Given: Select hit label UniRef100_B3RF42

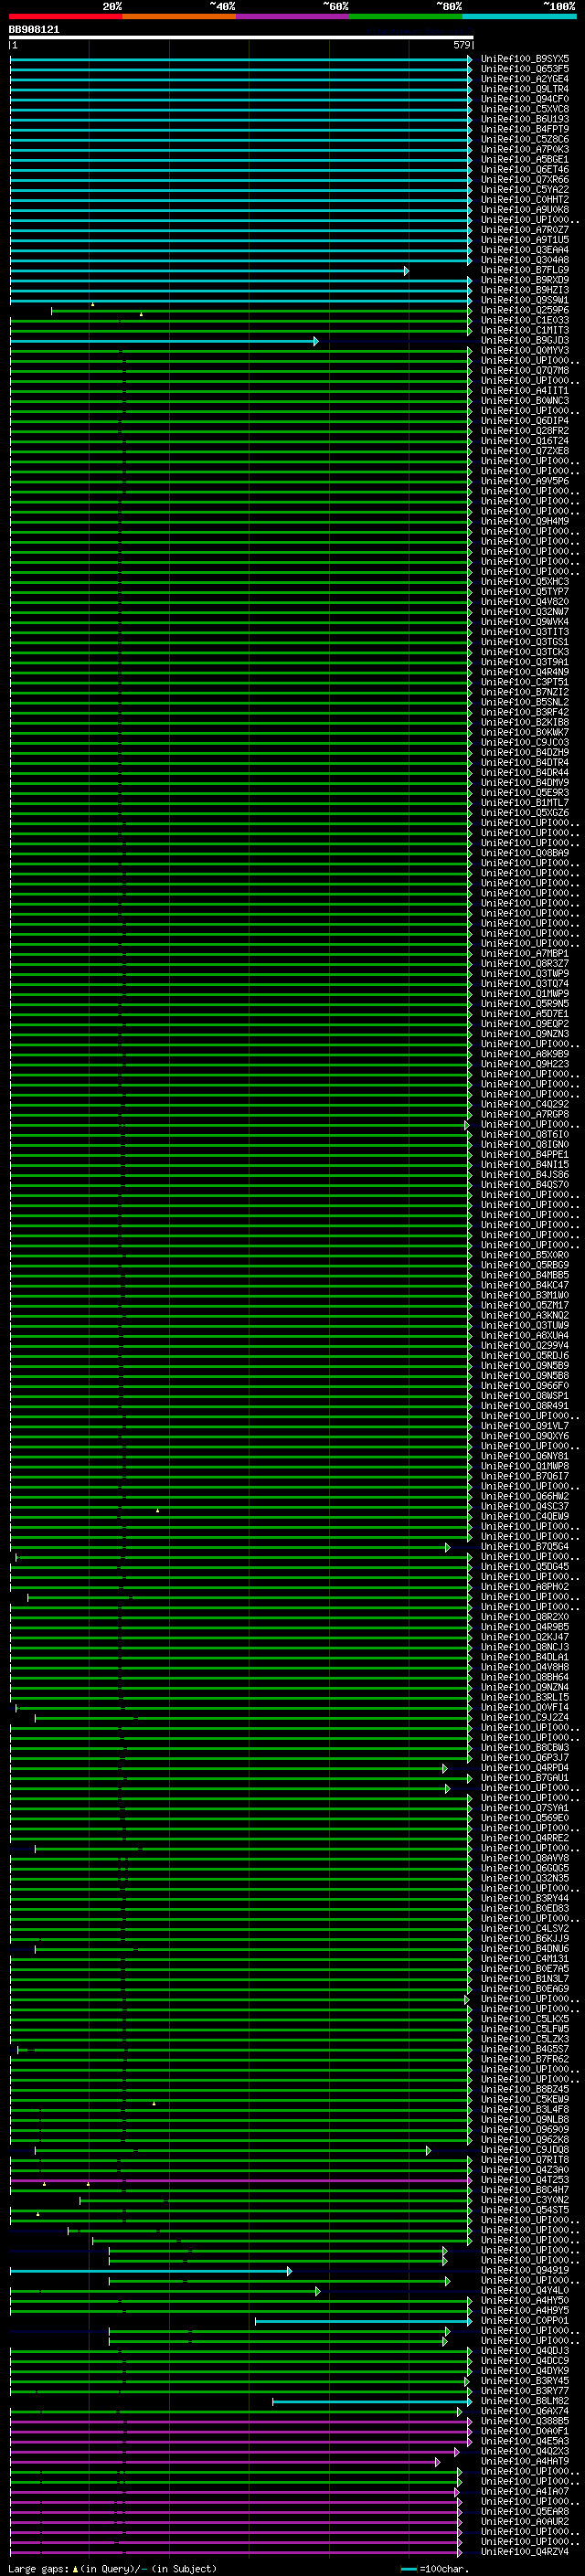Looking at the screenshot, I should click(x=525, y=713).
